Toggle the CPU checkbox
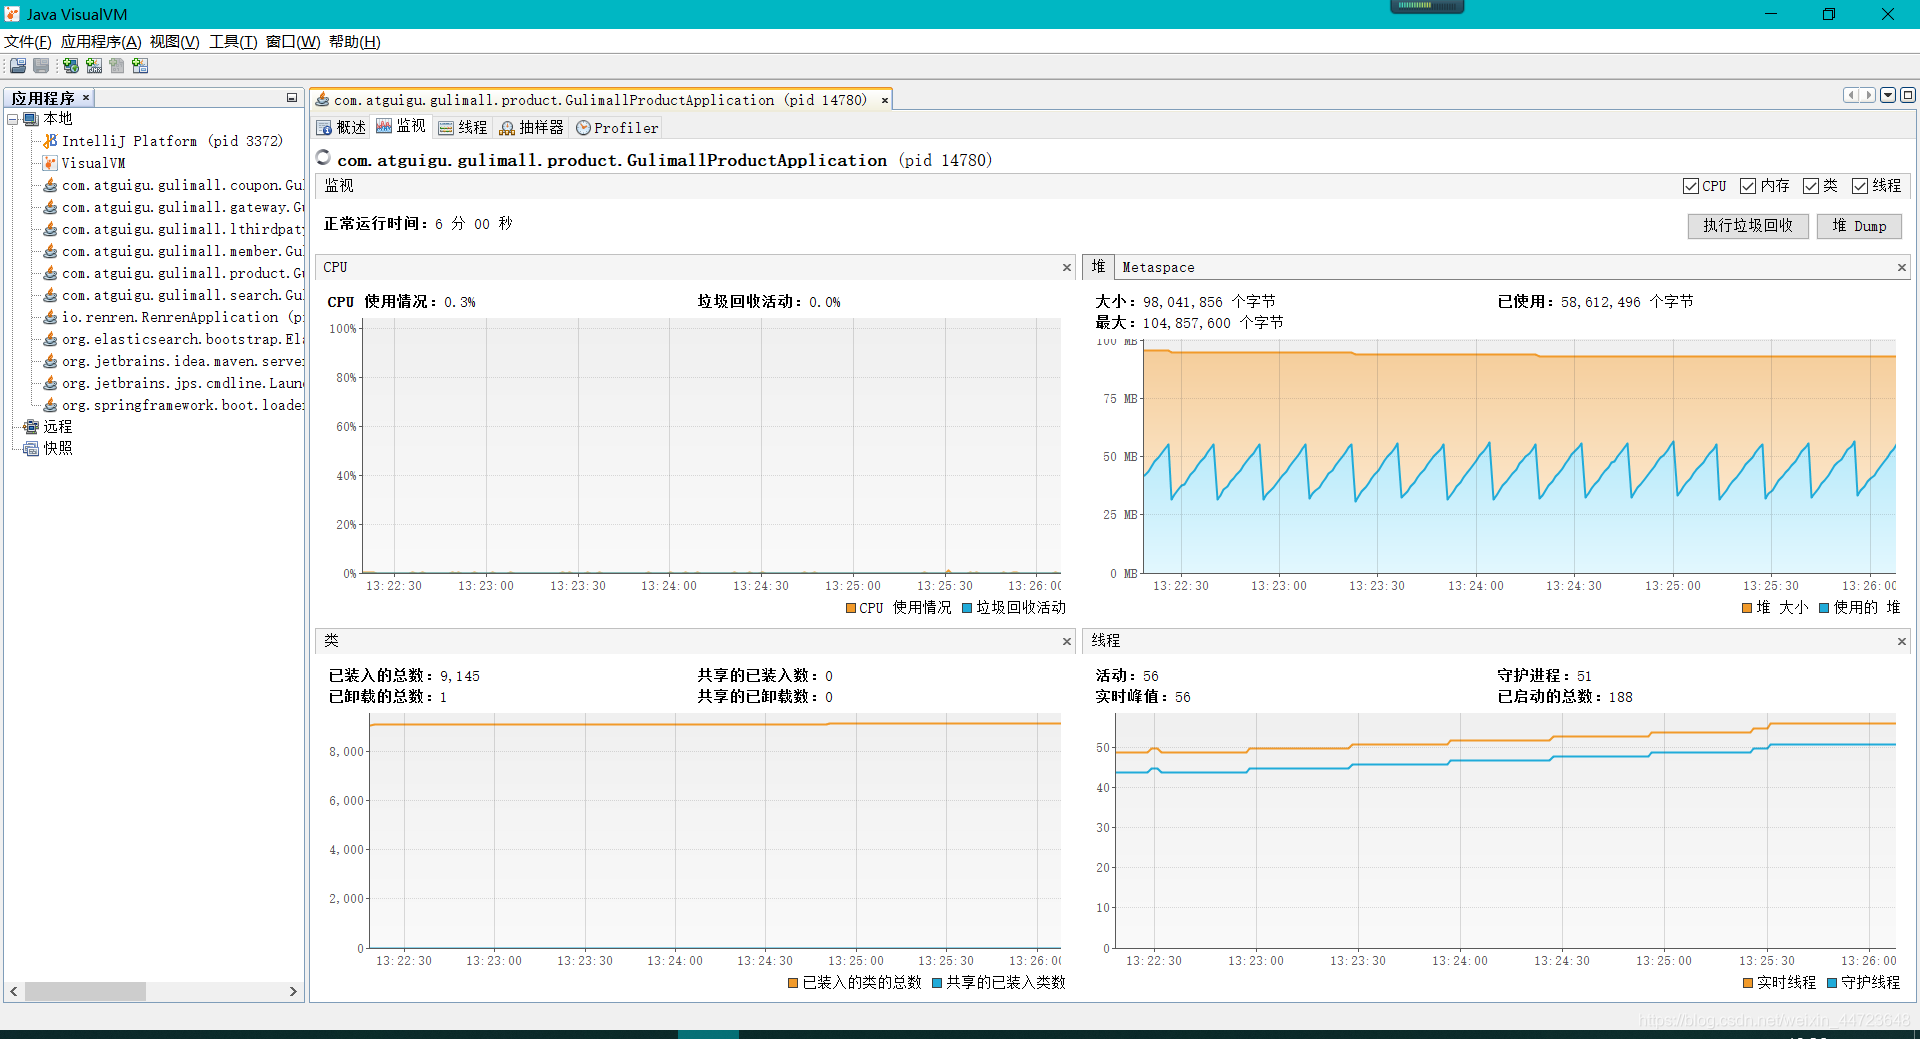1920x1039 pixels. pos(1691,186)
